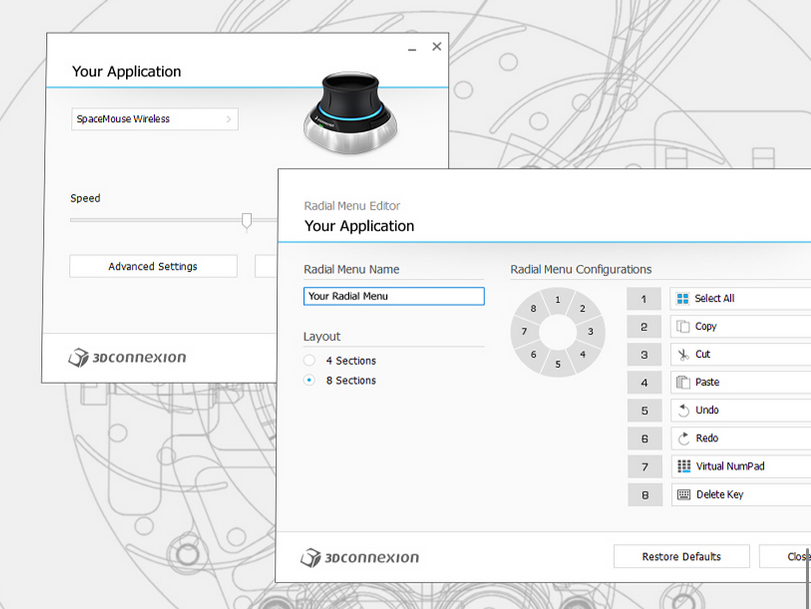The height and width of the screenshot is (609, 811).
Task: Click the Radial Menu Name text field
Action: coord(394,296)
